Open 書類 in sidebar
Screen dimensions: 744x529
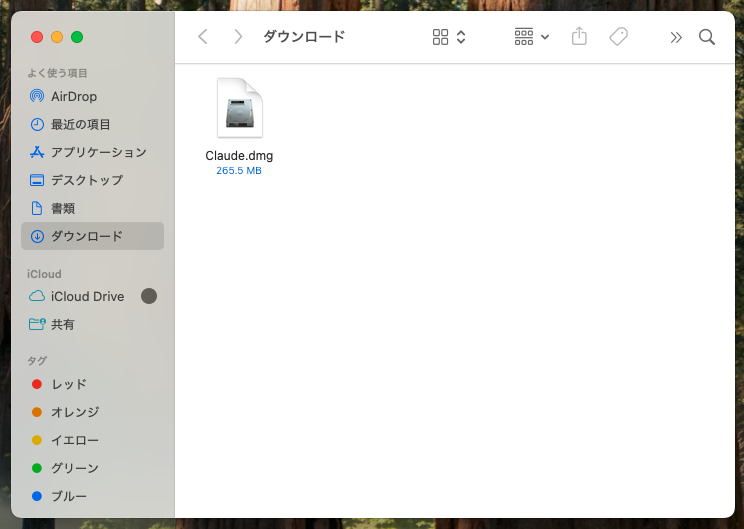(x=93, y=208)
